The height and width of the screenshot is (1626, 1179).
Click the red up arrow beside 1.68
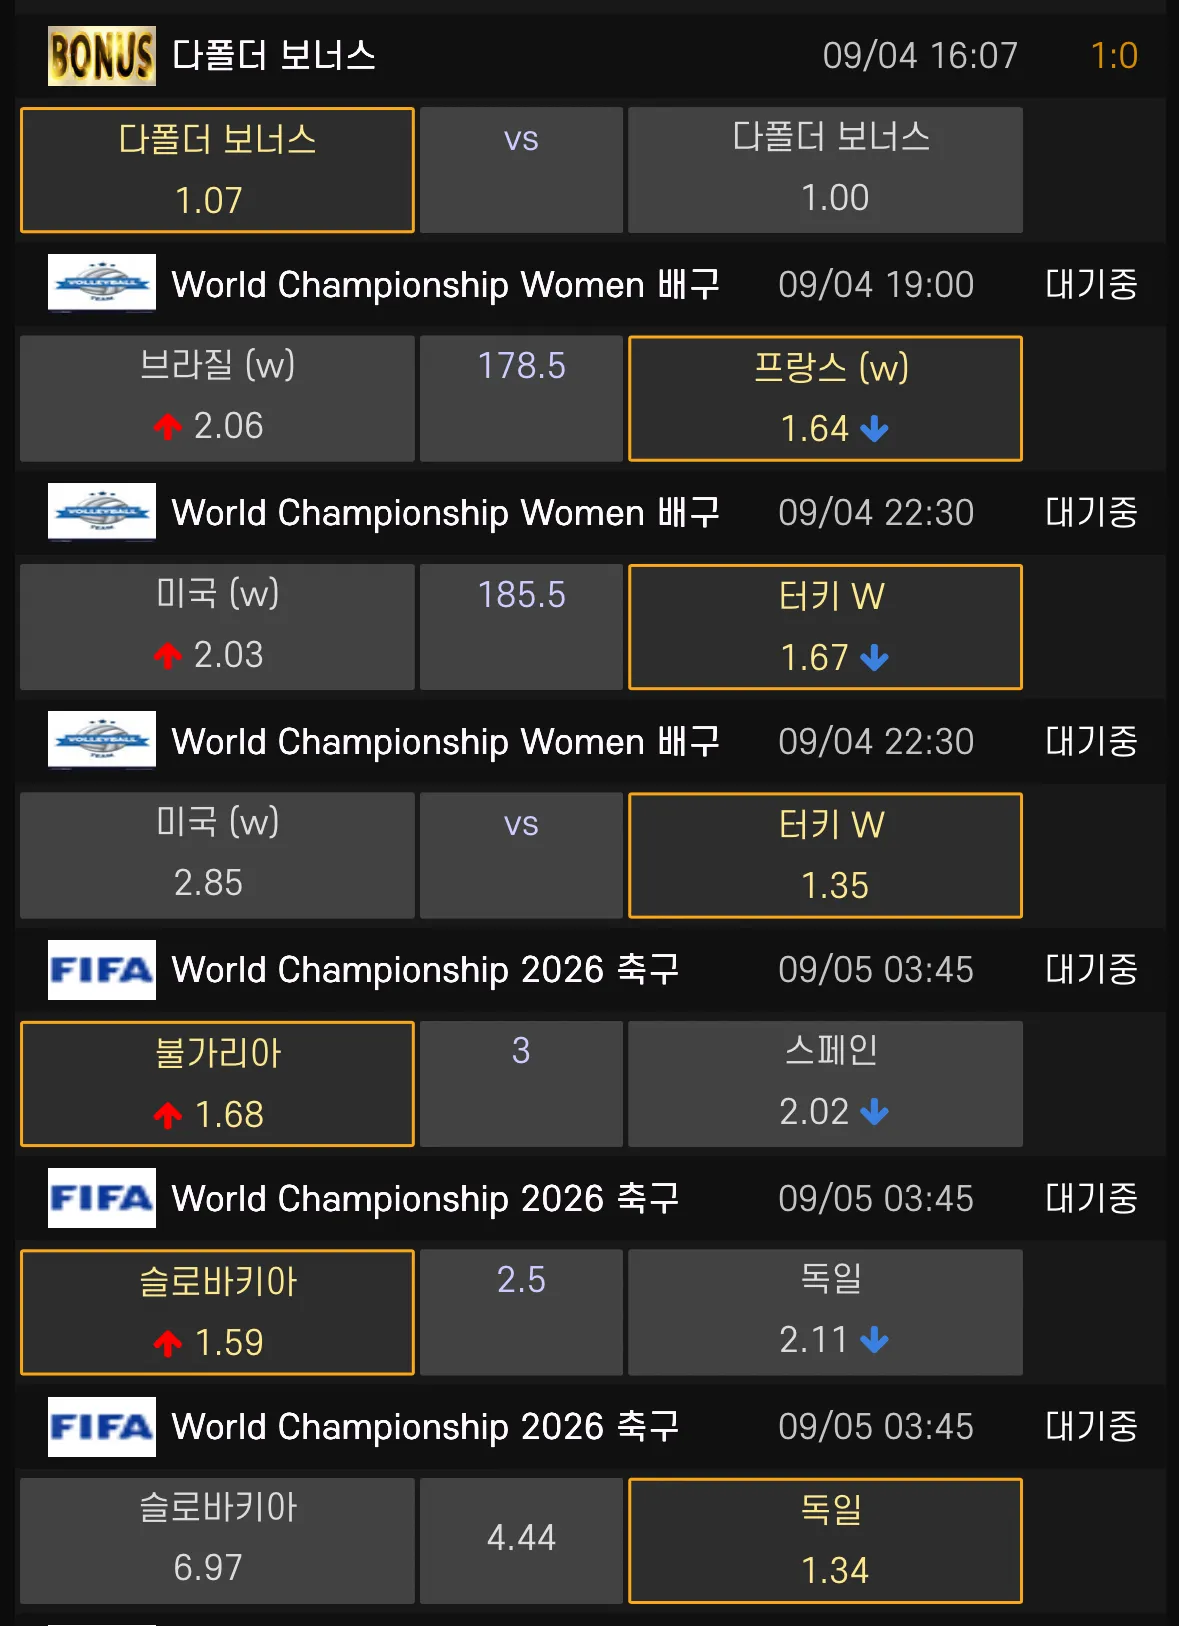[168, 1115]
